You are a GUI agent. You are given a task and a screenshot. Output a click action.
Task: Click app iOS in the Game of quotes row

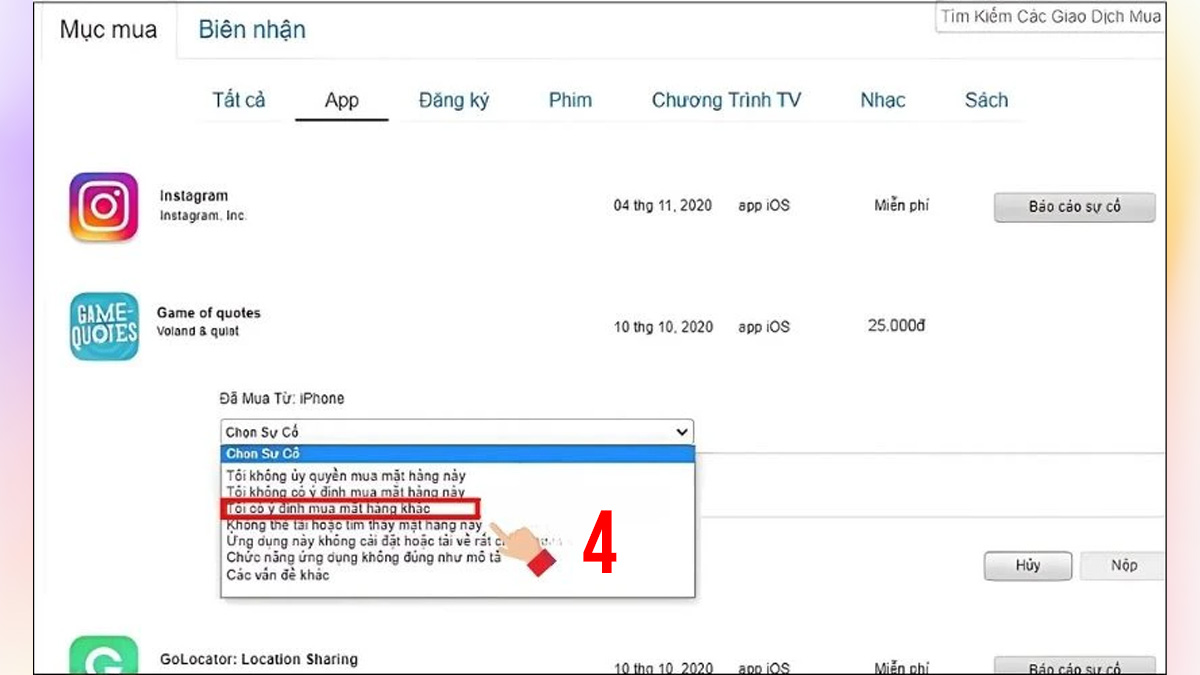pyautogui.click(x=764, y=327)
